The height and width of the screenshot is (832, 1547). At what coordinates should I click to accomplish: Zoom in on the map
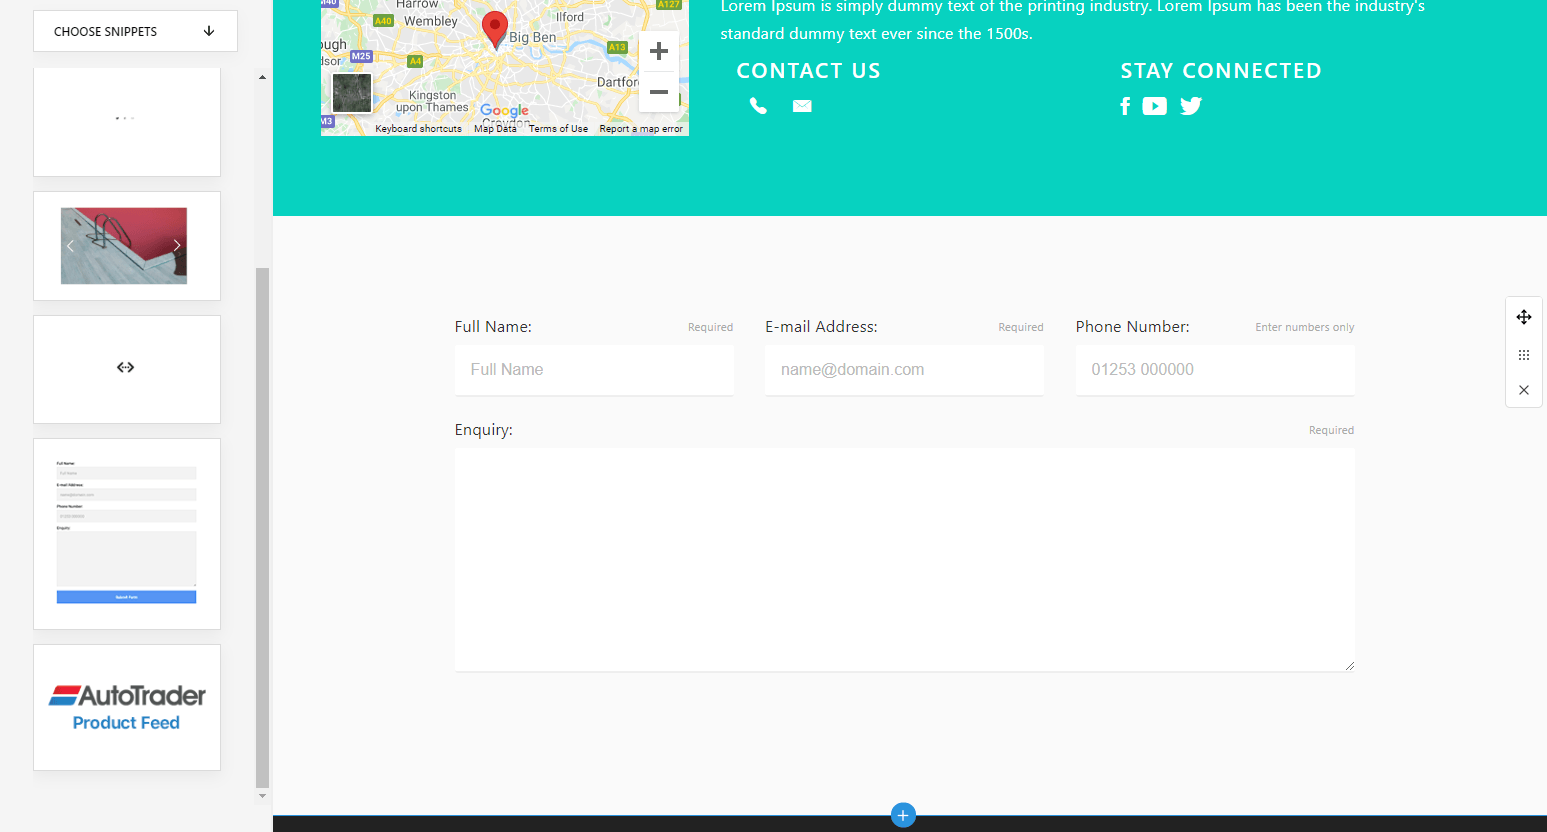(x=659, y=51)
